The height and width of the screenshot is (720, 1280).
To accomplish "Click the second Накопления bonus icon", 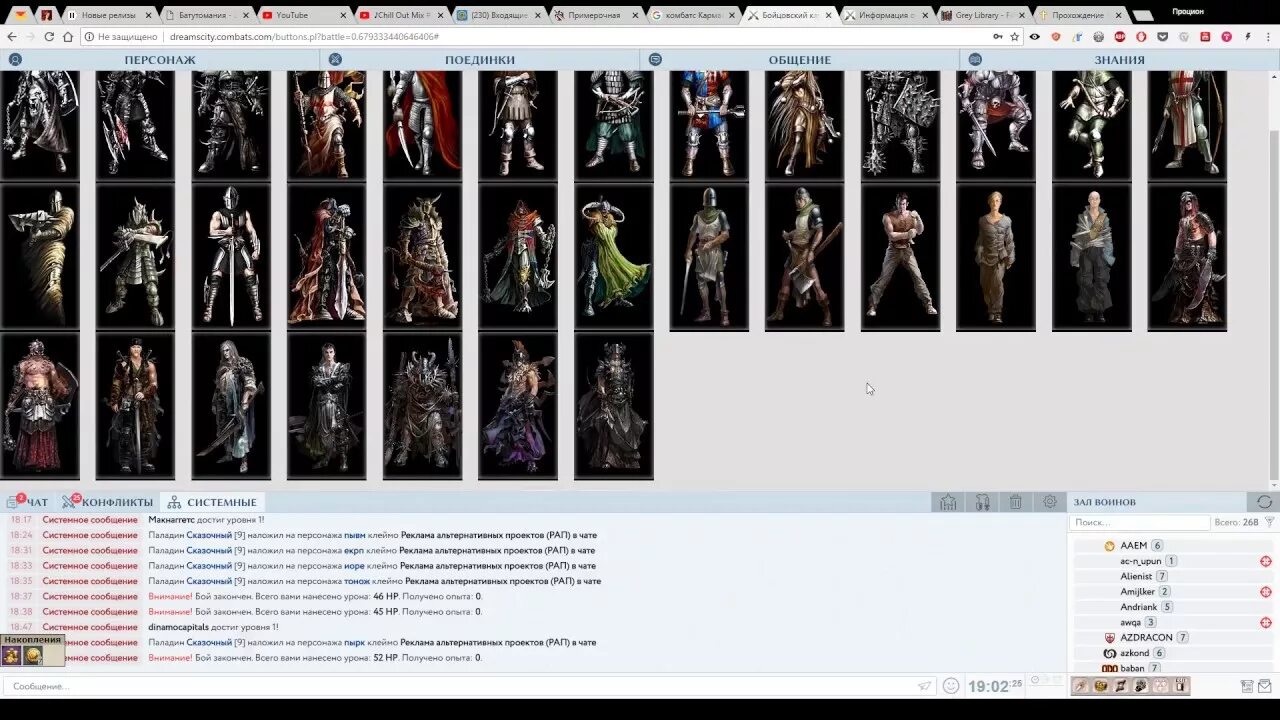I will pyautogui.click(x=33, y=656).
